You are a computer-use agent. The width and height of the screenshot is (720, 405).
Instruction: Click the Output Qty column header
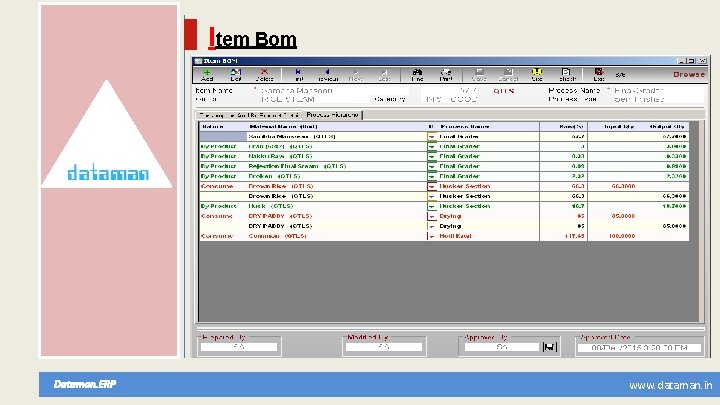(663, 126)
